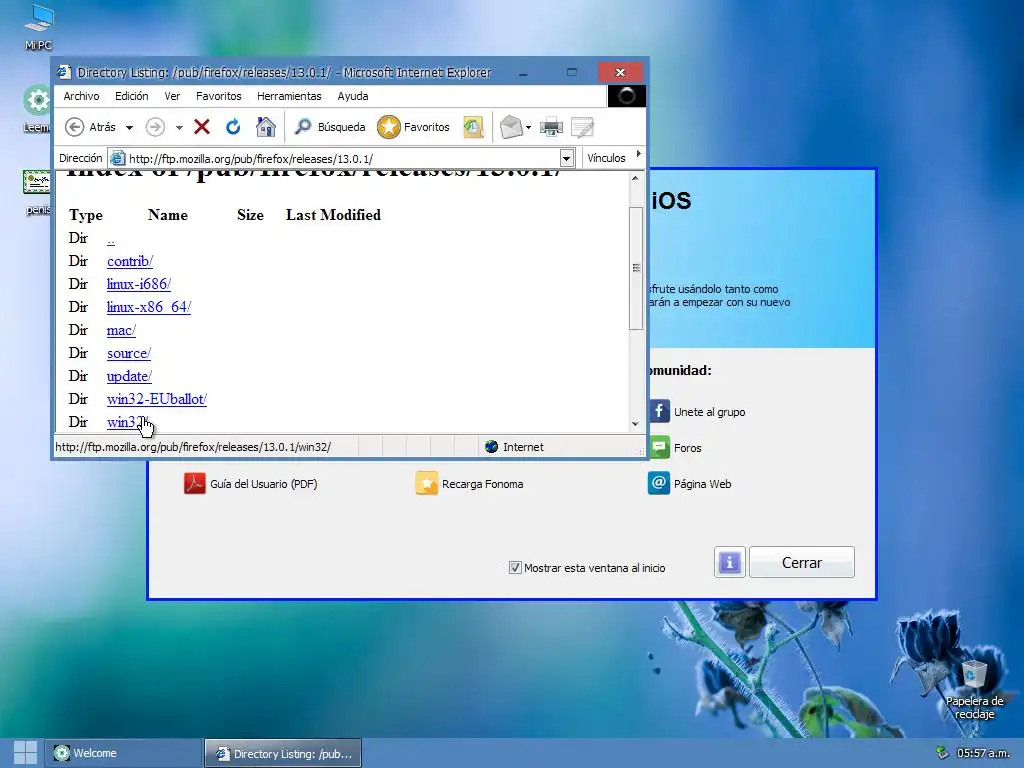Open the Herramientas menu
The width and height of the screenshot is (1024, 768).
pyautogui.click(x=289, y=96)
